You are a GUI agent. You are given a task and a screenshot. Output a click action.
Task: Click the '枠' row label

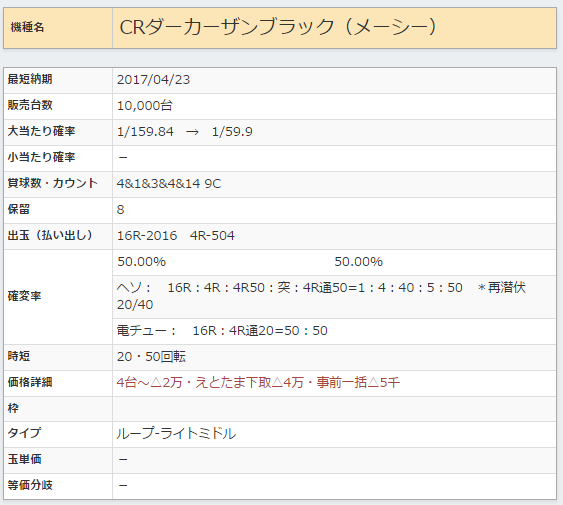point(13,408)
